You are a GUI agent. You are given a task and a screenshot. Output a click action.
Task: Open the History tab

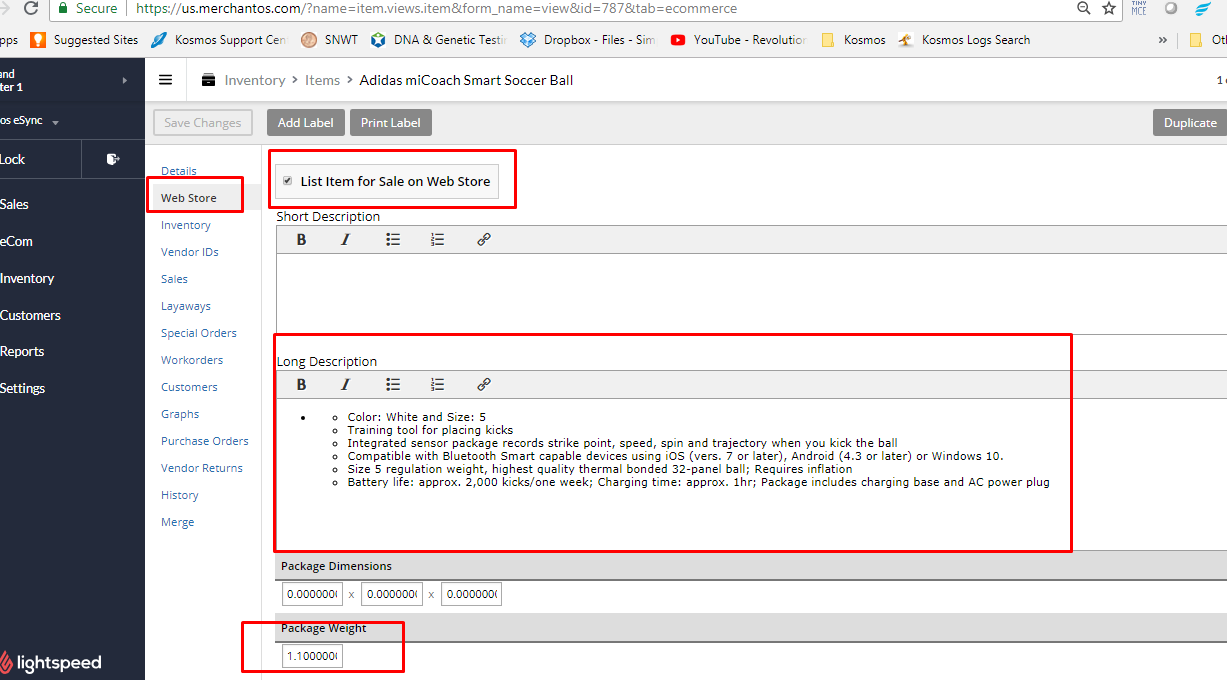click(180, 495)
